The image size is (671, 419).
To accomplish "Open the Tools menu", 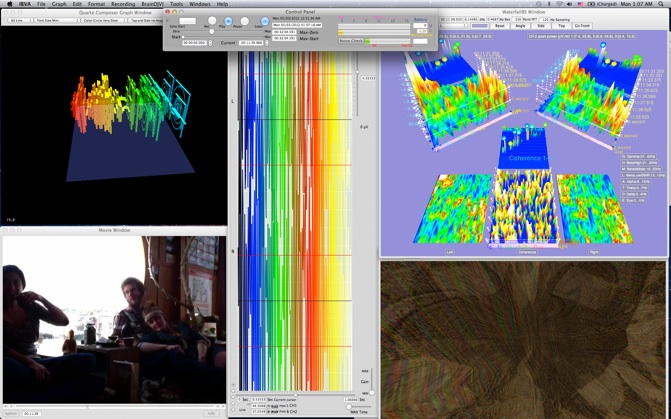I will (176, 4).
